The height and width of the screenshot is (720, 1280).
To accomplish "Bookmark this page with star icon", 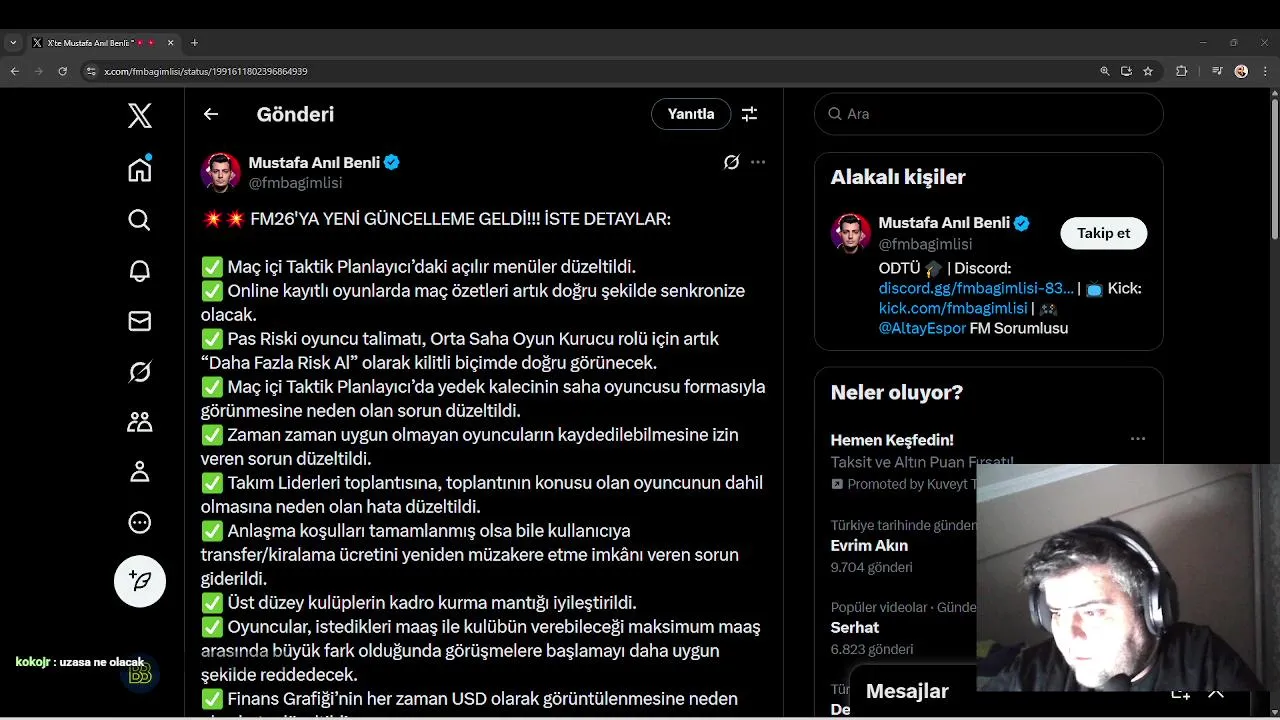I will 1148,71.
